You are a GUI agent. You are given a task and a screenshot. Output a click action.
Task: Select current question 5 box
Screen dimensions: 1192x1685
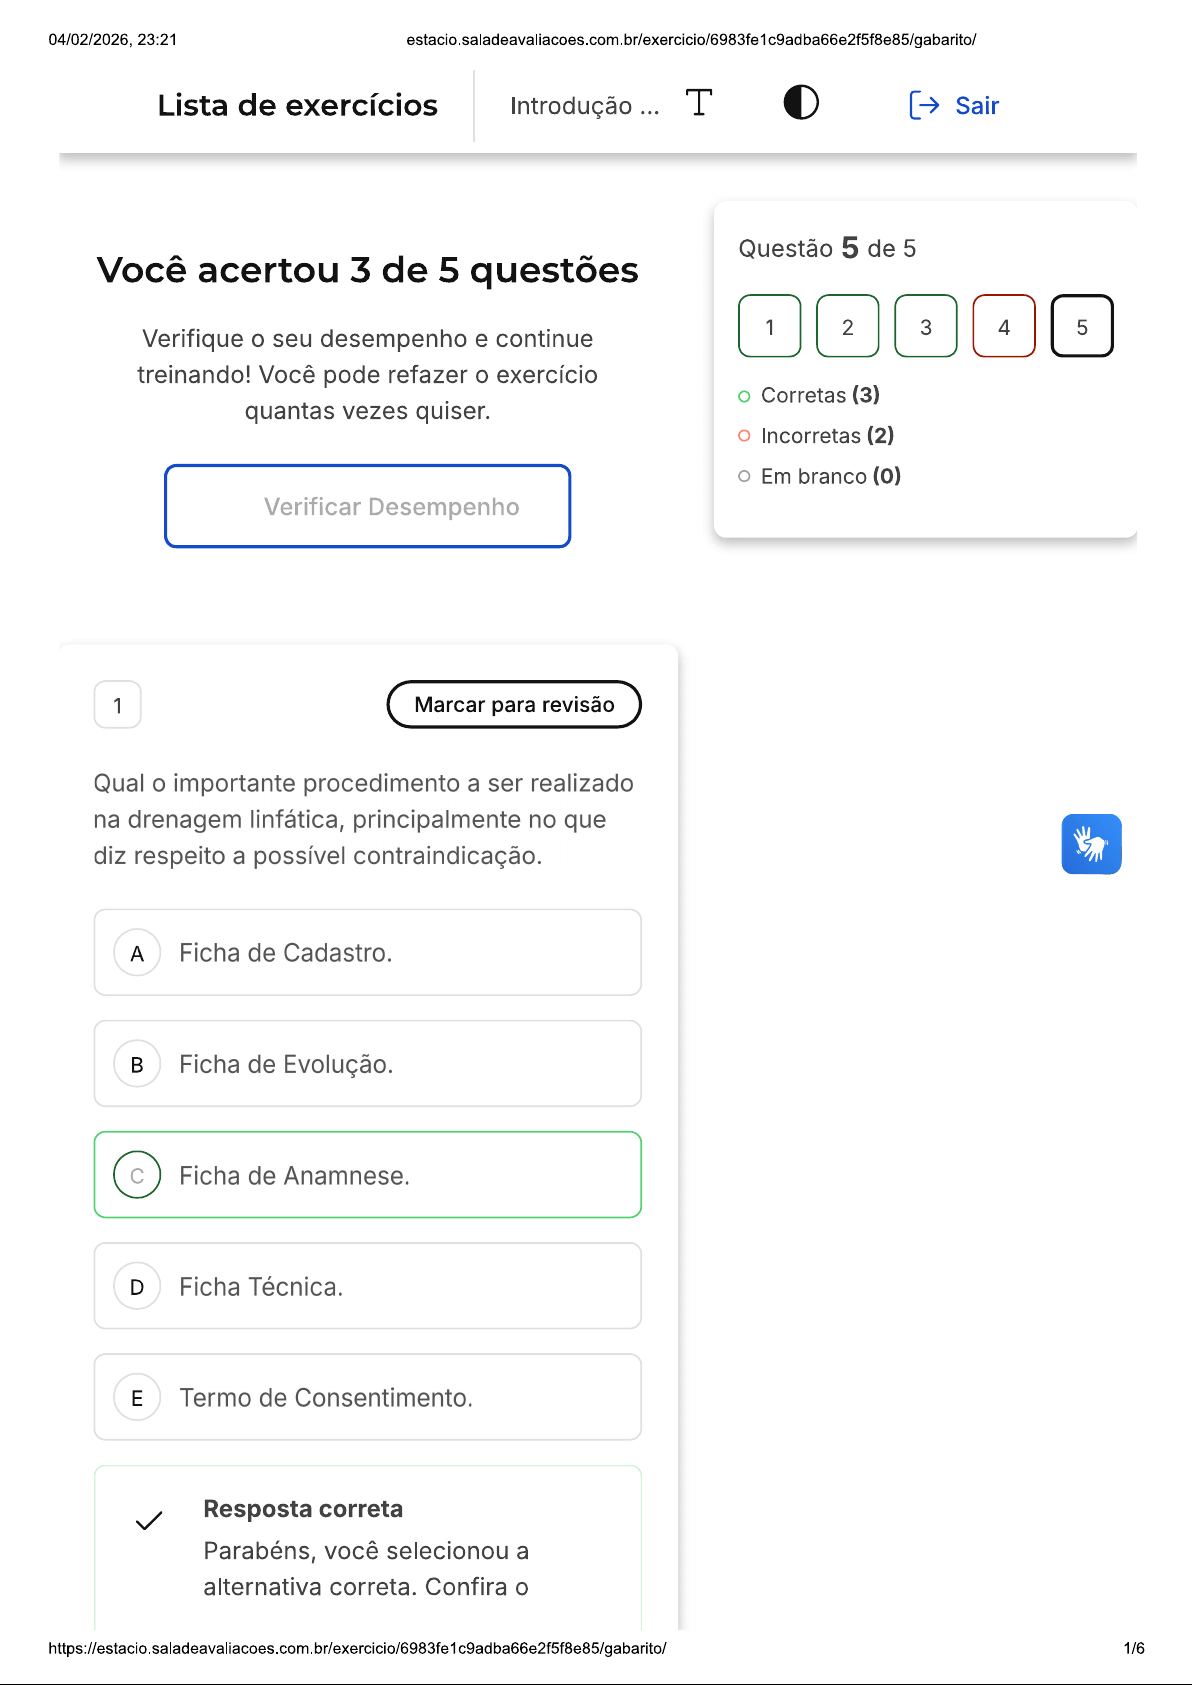click(x=1082, y=326)
